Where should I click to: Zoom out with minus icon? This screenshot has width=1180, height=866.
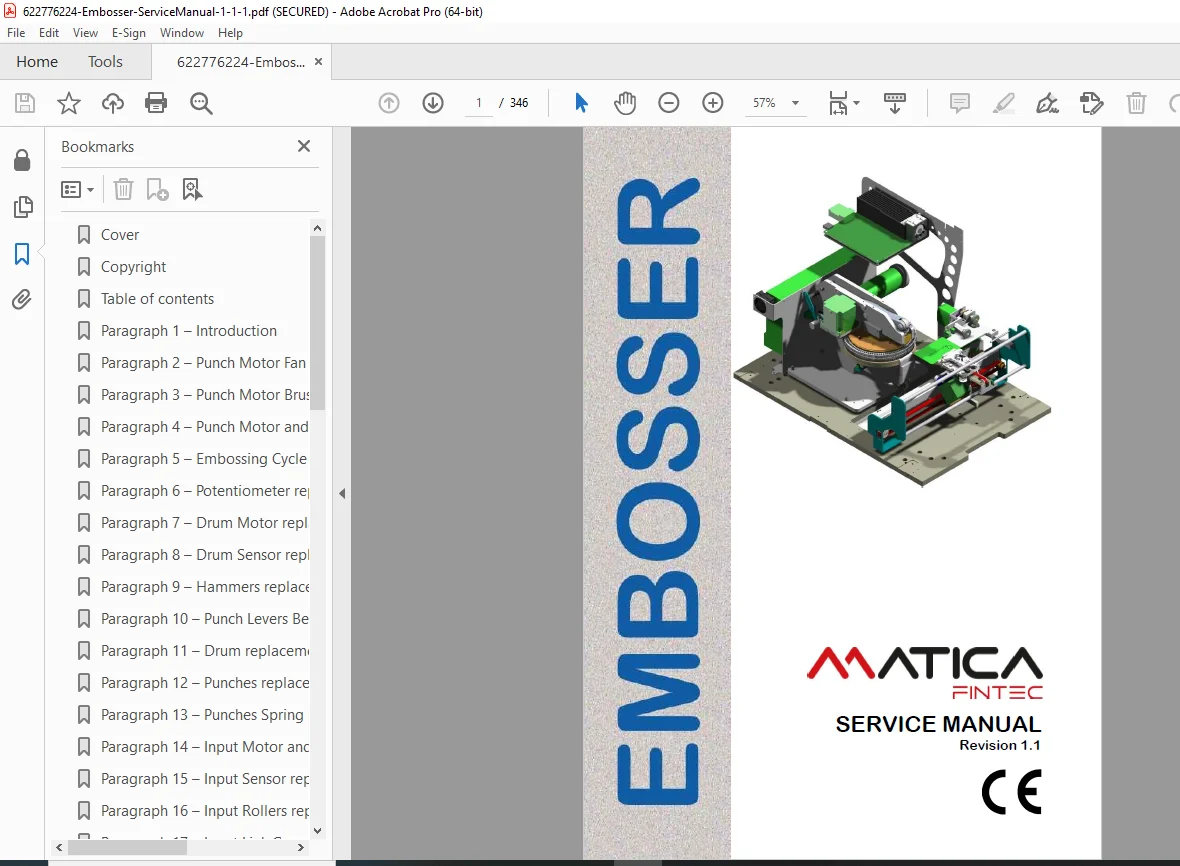[668, 103]
